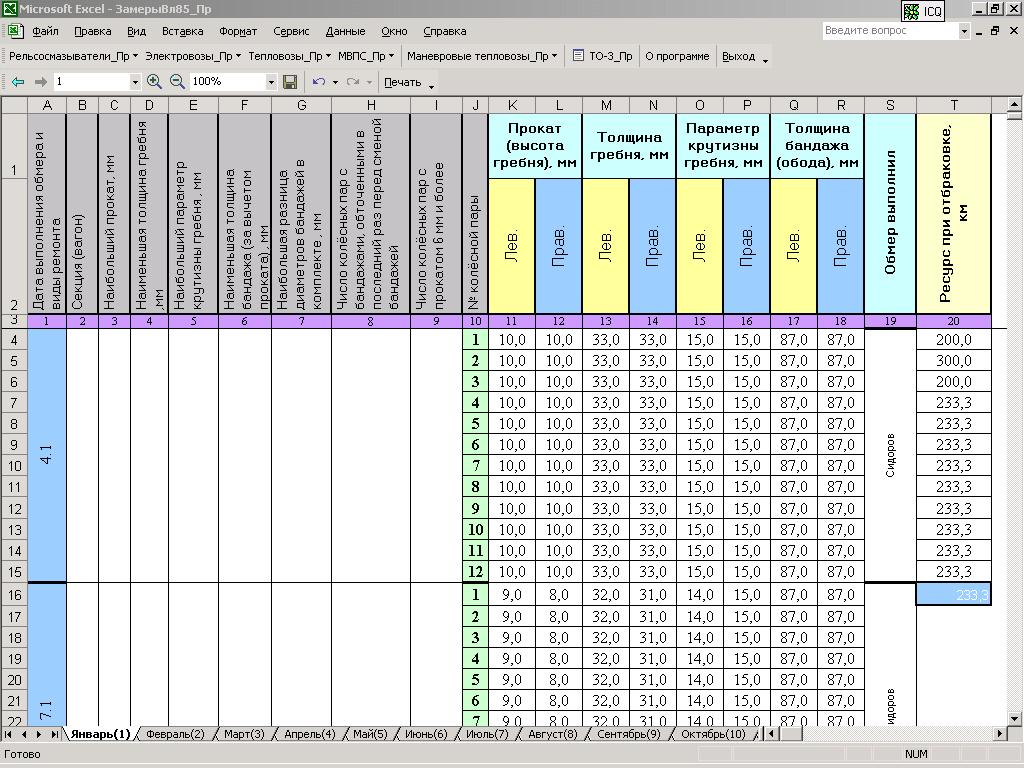Save the workbook with the floppy disk icon
Image resolution: width=1024 pixels, height=768 pixels.
290,82
